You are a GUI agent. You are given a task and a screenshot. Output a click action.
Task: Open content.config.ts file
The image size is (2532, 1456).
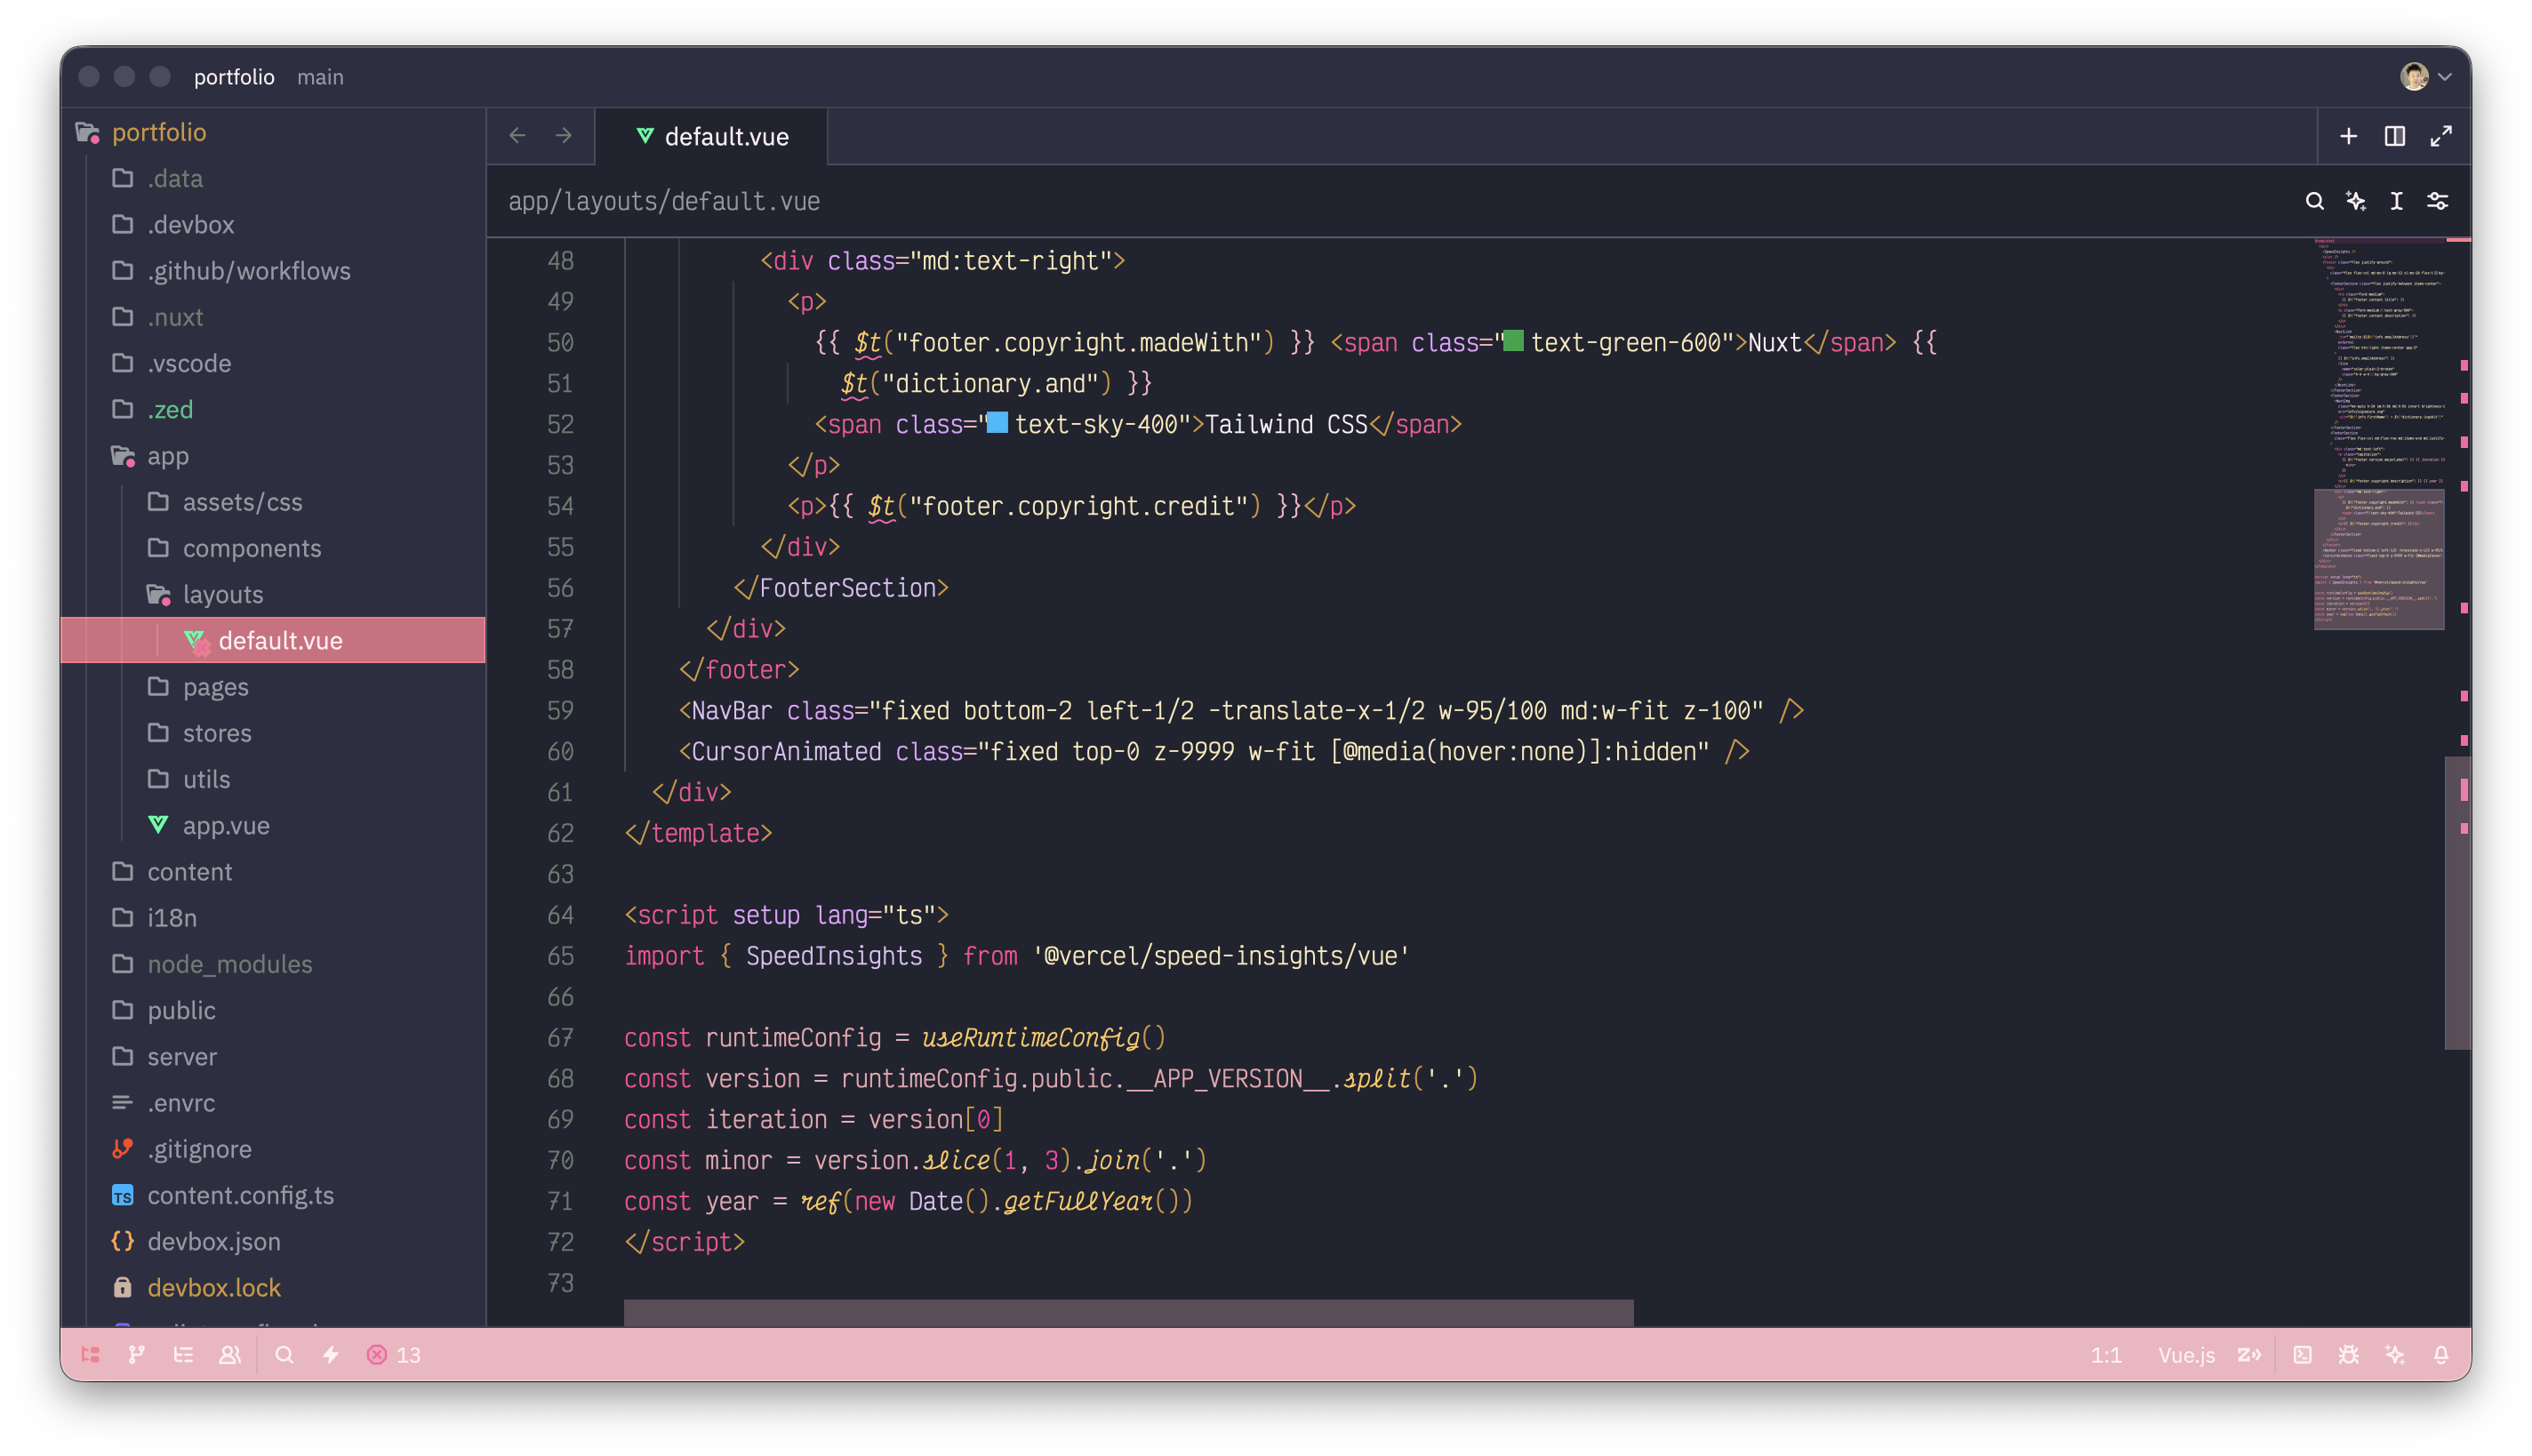coord(273,1195)
